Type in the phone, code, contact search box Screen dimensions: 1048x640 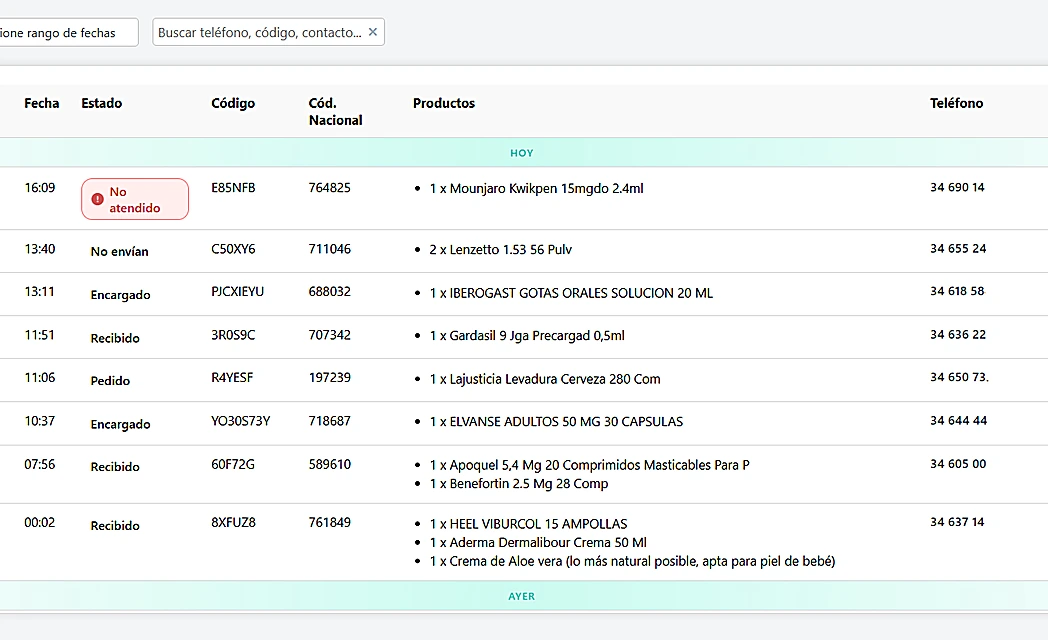[259, 32]
